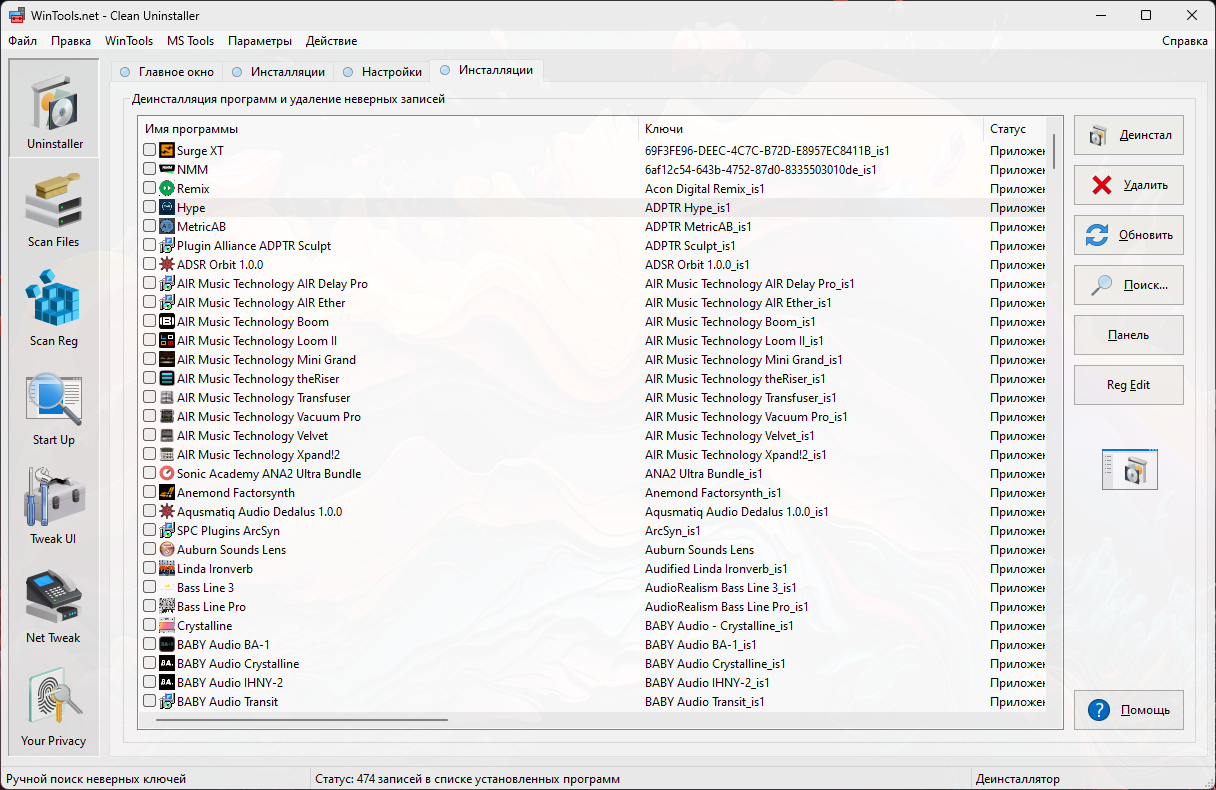Click the AIR Music Technology Loom II icon
Screen dimensions: 1216x790
[x=167, y=340]
